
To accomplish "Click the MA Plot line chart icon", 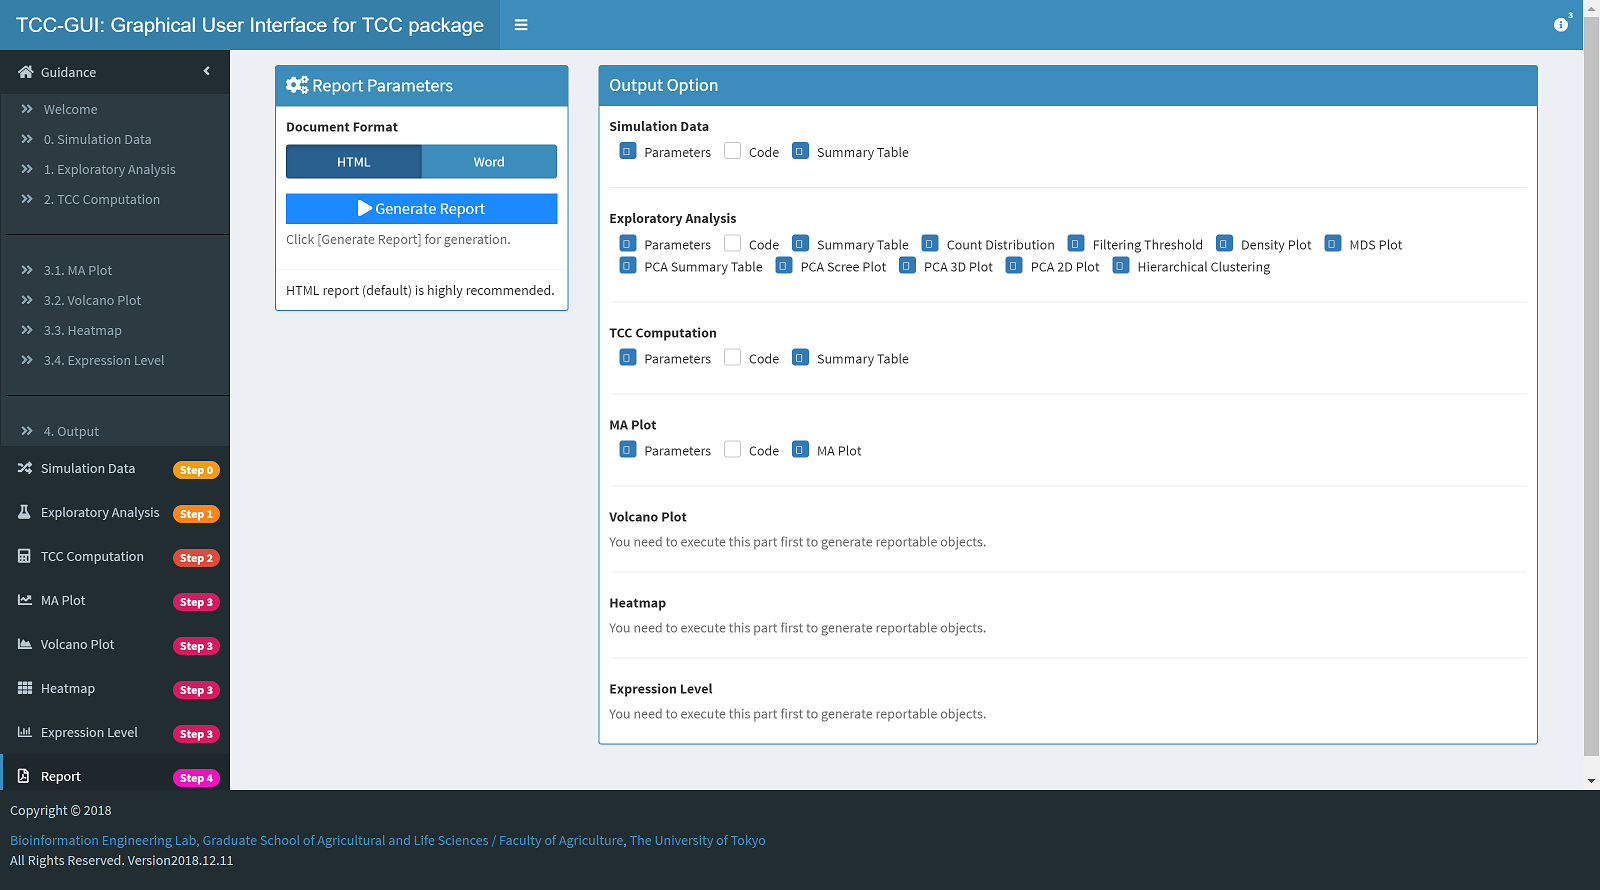I will [x=25, y=600].
